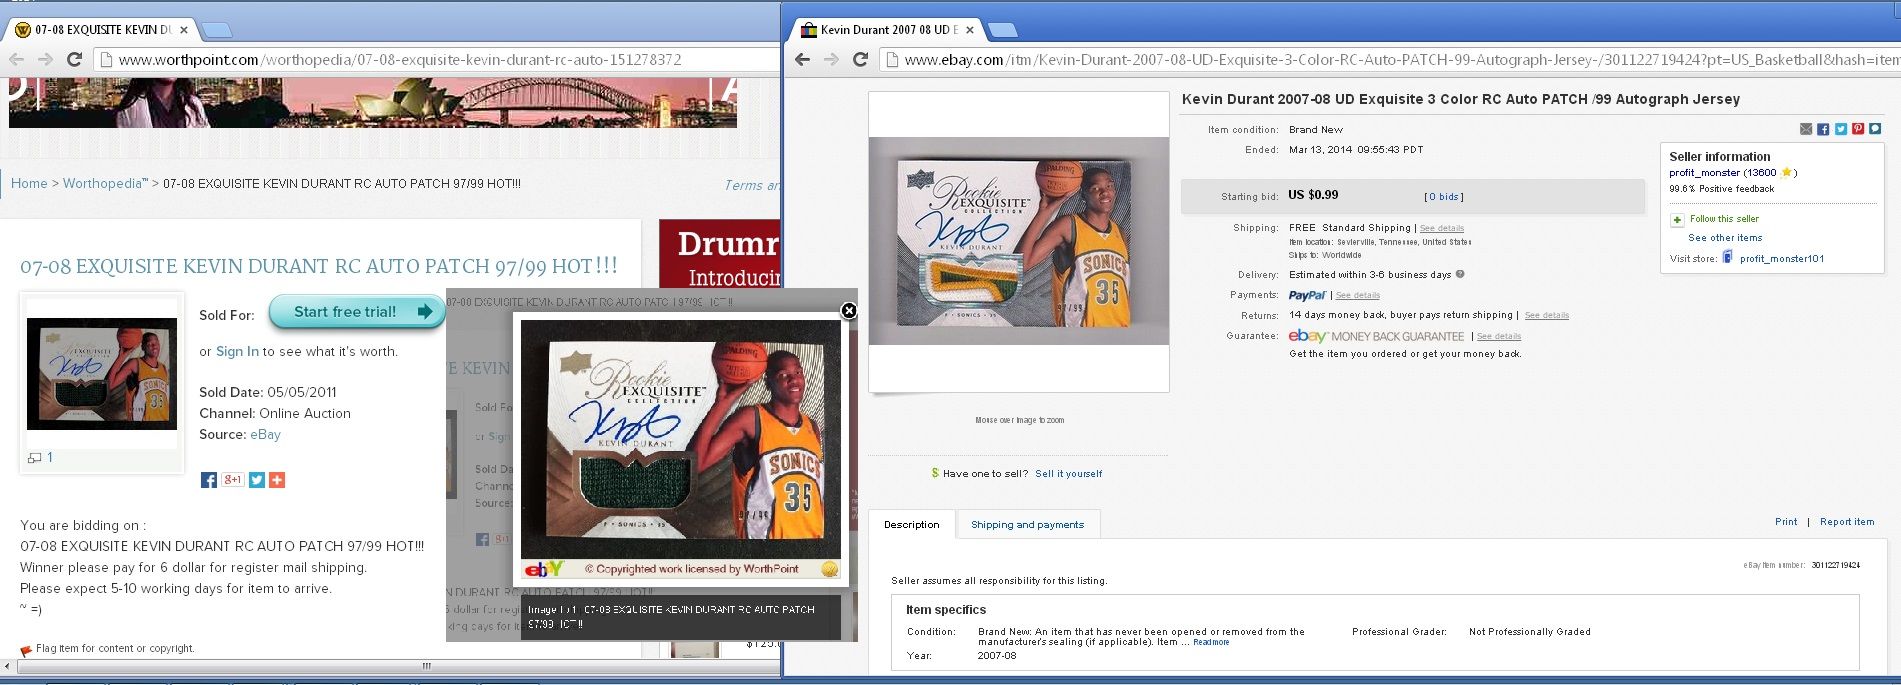The height and width of the screenshot is (685, 1901).
Task: Share the WorthPoint item on Facebook
Action: pos(208,480)
